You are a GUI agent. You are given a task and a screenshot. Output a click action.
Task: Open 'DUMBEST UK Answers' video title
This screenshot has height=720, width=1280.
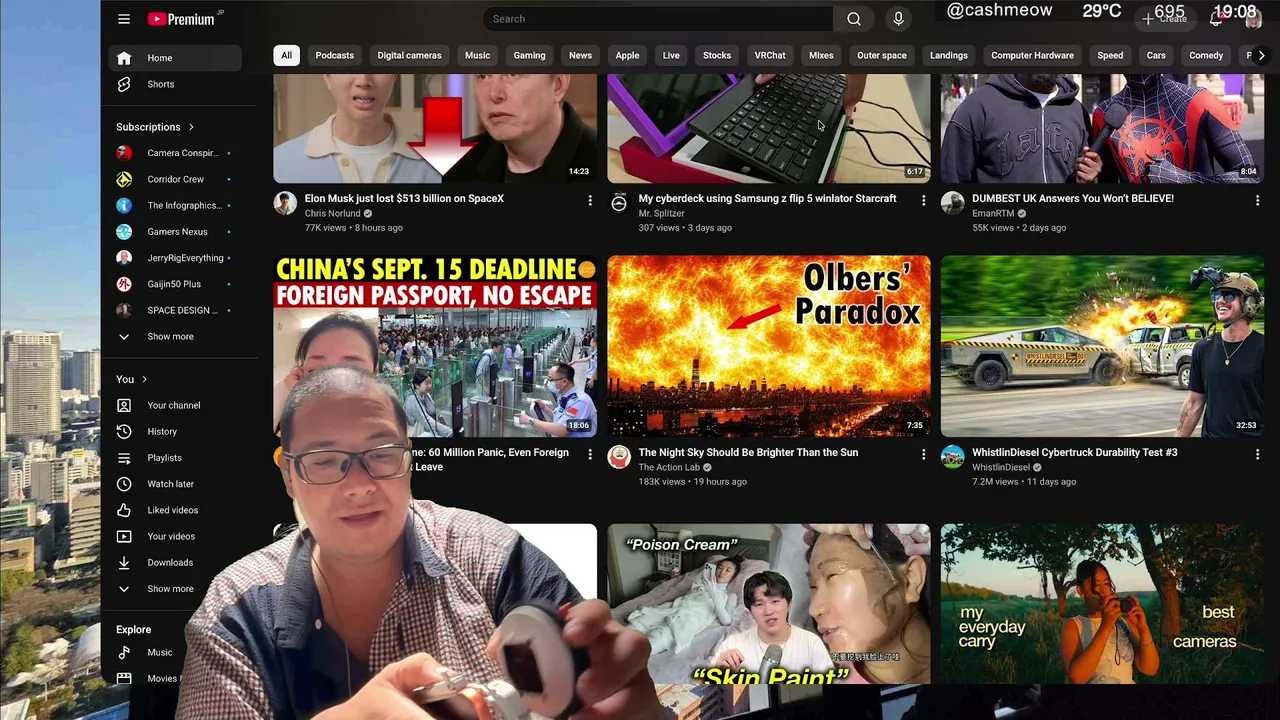(x=1073, y=198)
